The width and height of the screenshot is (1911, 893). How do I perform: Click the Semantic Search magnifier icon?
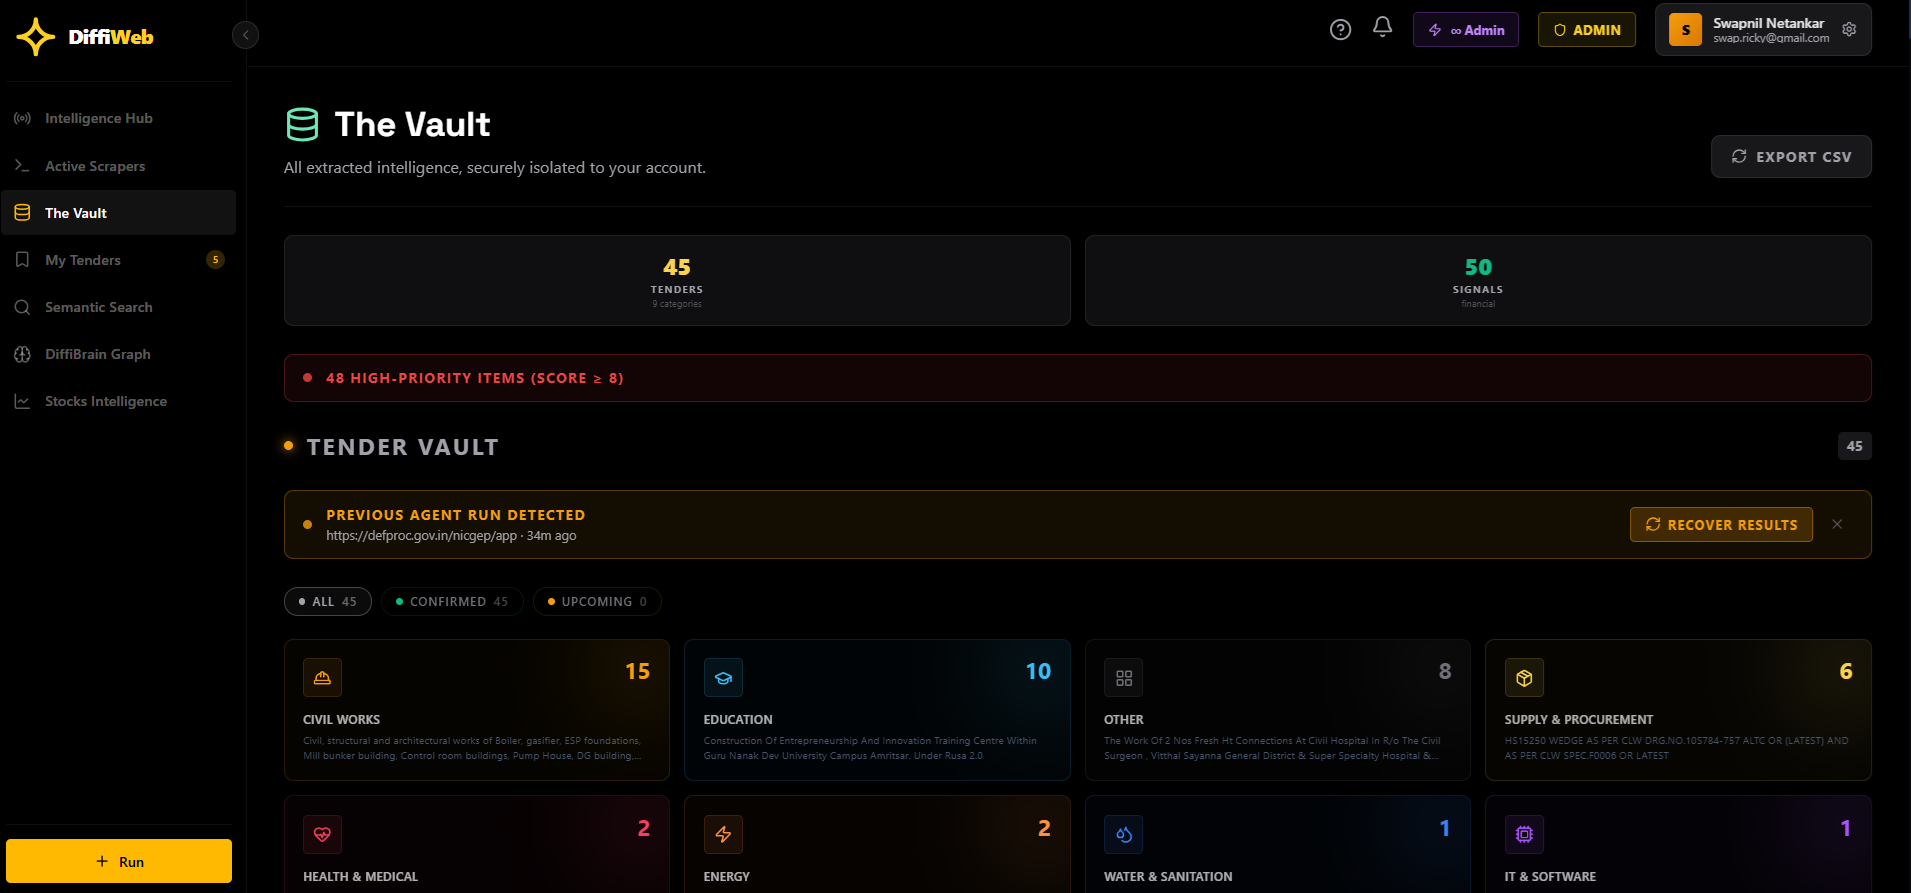point(22,307)
